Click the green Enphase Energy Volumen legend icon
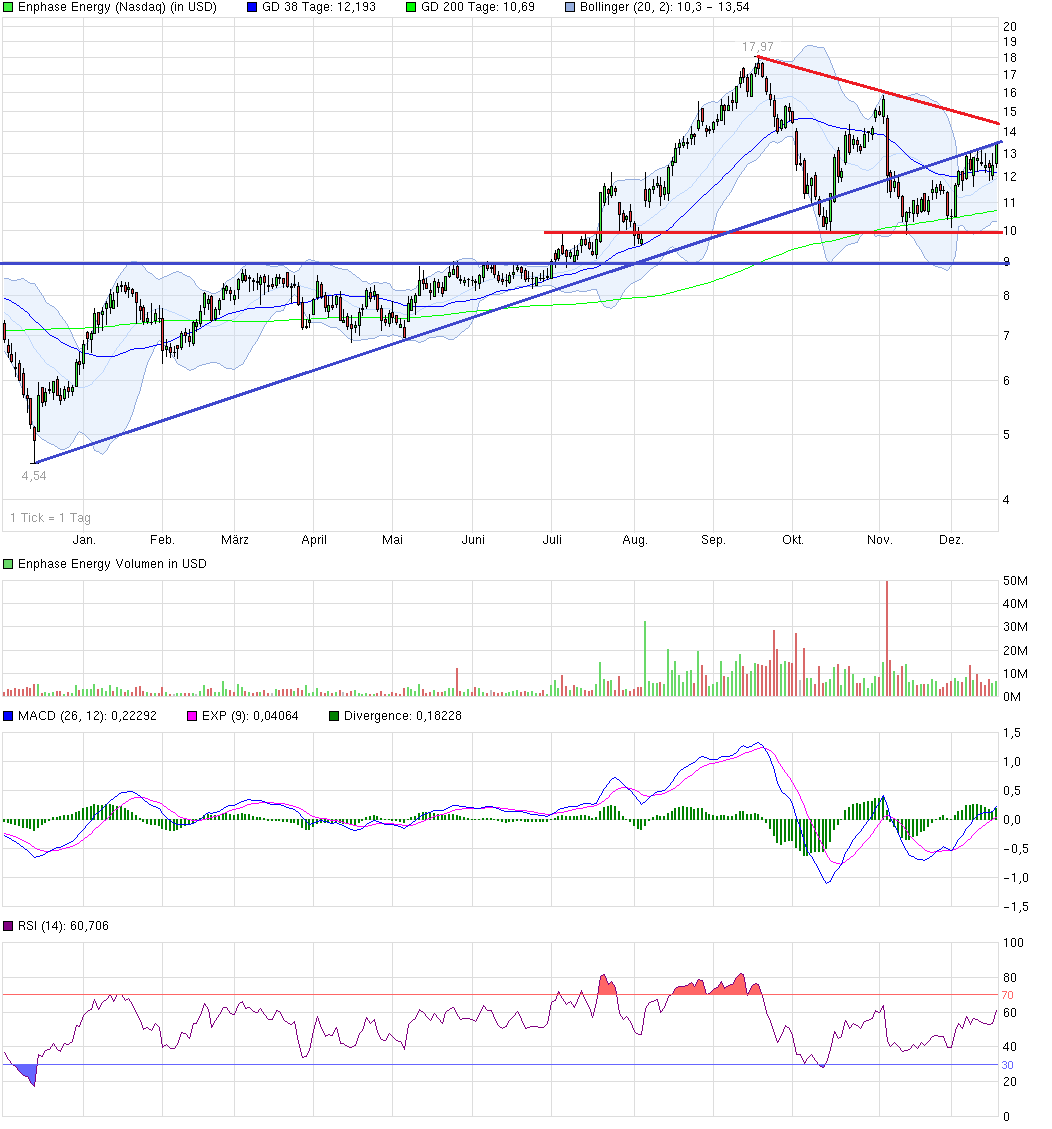The image size is (1052, 1129). coord(8,564)
